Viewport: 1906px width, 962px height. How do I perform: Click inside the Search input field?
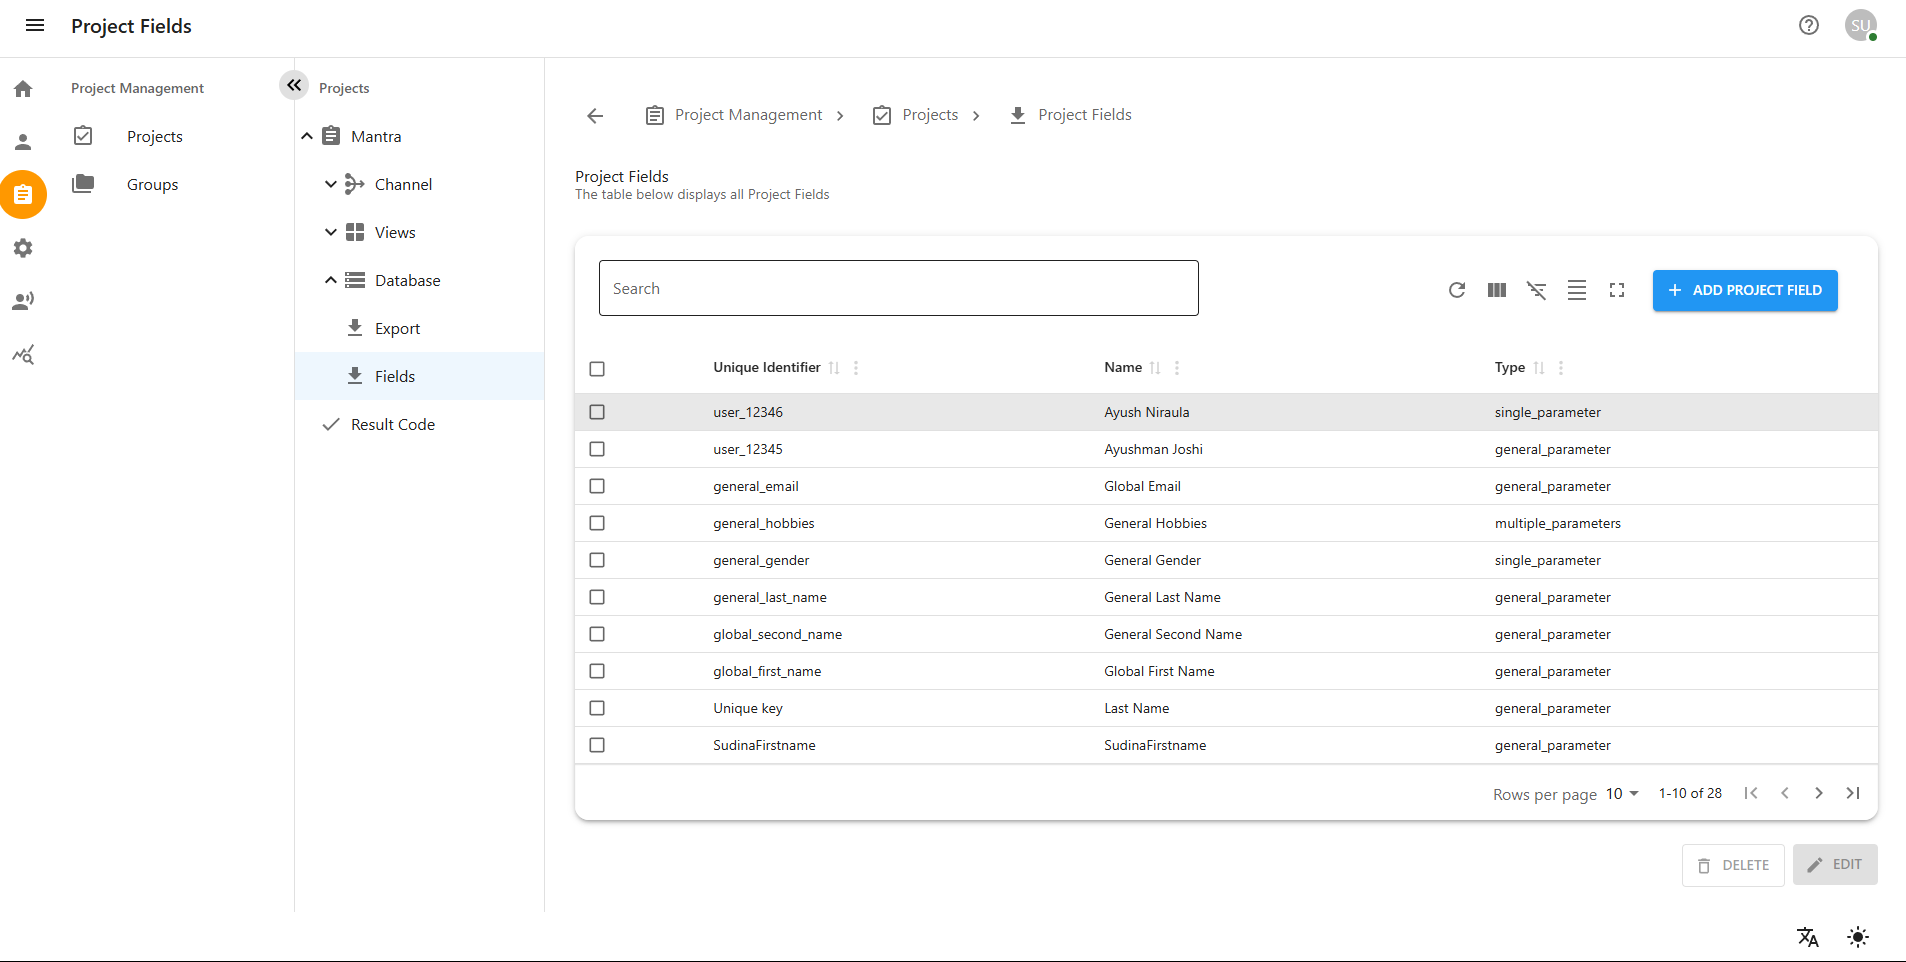pos(898,288)
